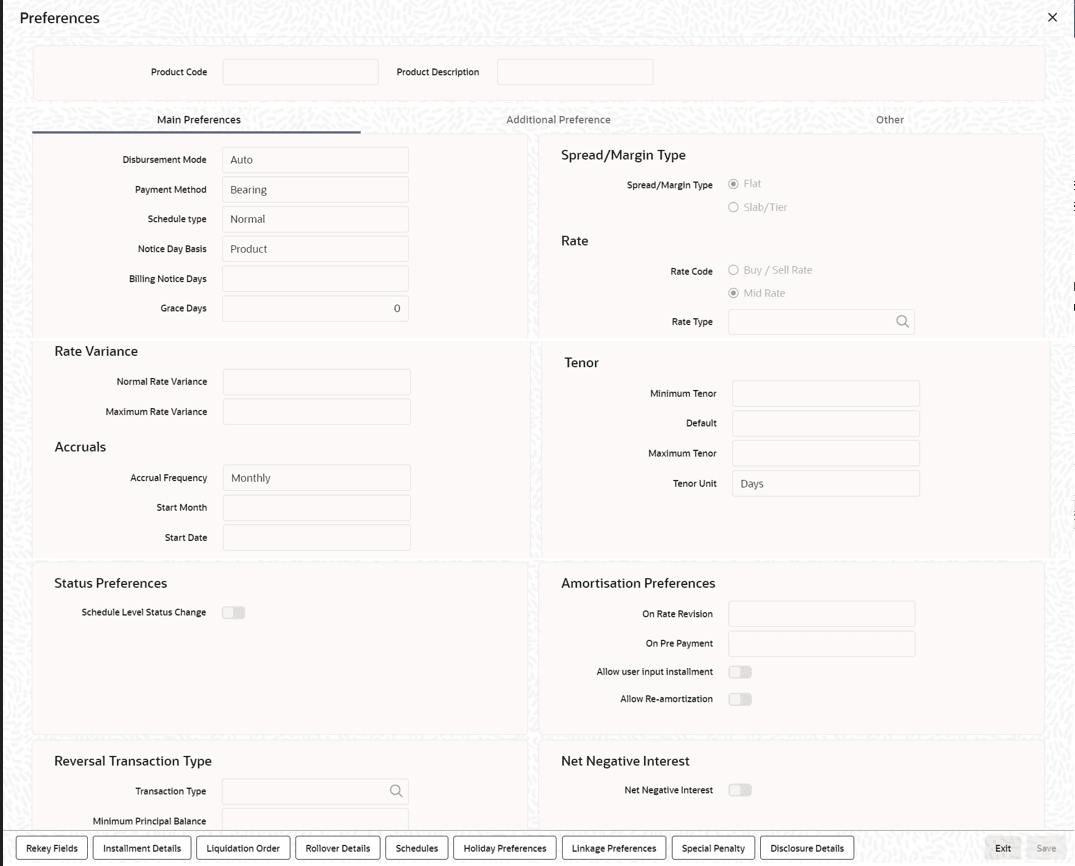Open Holiday Preferences
Viewport: 1075px width, 866px height.
click(x=505, y=848)
